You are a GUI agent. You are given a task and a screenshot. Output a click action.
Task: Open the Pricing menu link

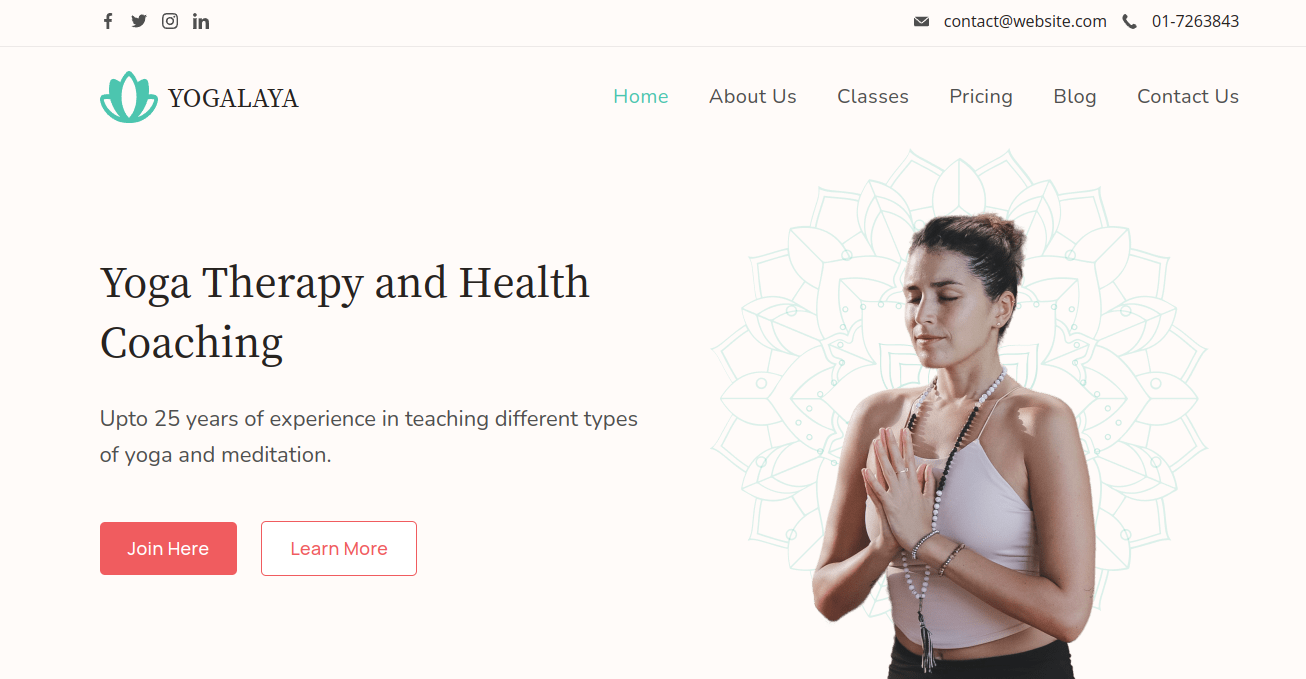pos(981,97)
